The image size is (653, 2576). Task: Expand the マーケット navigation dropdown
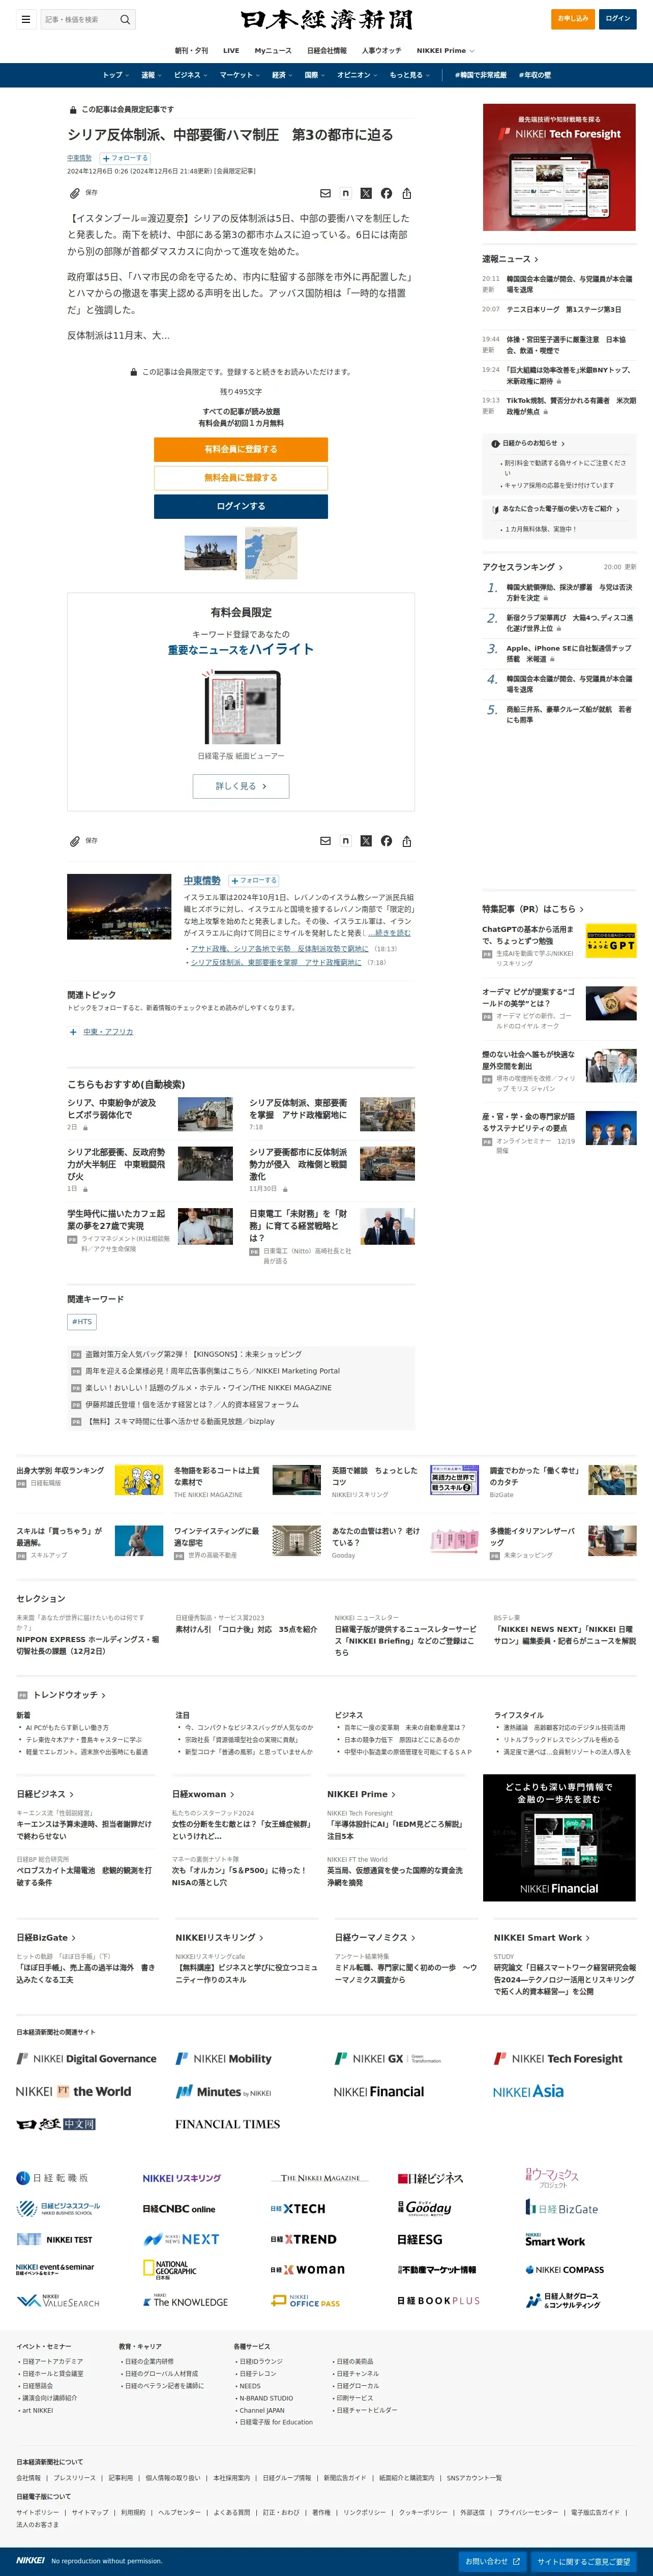point(239,75)
